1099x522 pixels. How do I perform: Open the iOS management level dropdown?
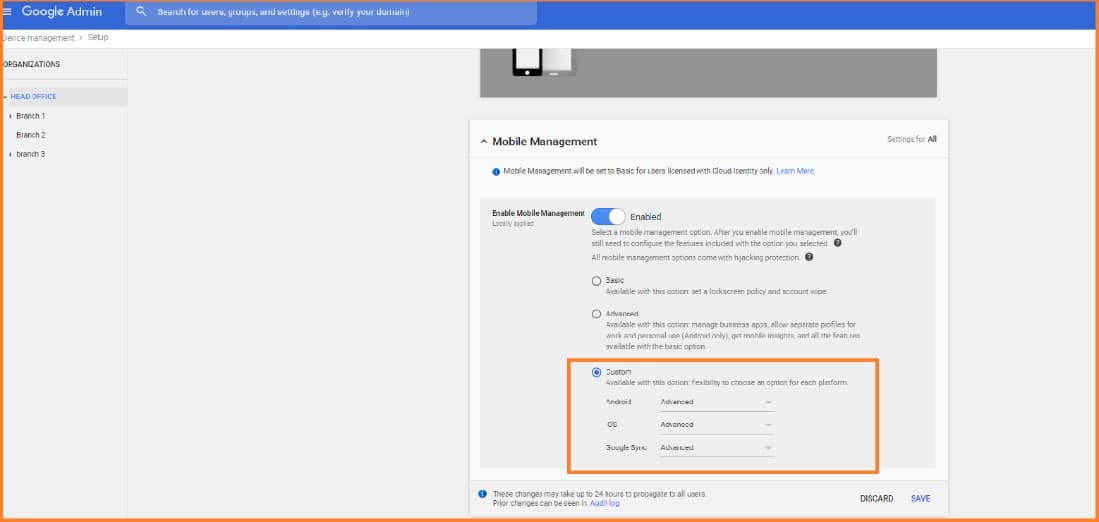point(716,425)
